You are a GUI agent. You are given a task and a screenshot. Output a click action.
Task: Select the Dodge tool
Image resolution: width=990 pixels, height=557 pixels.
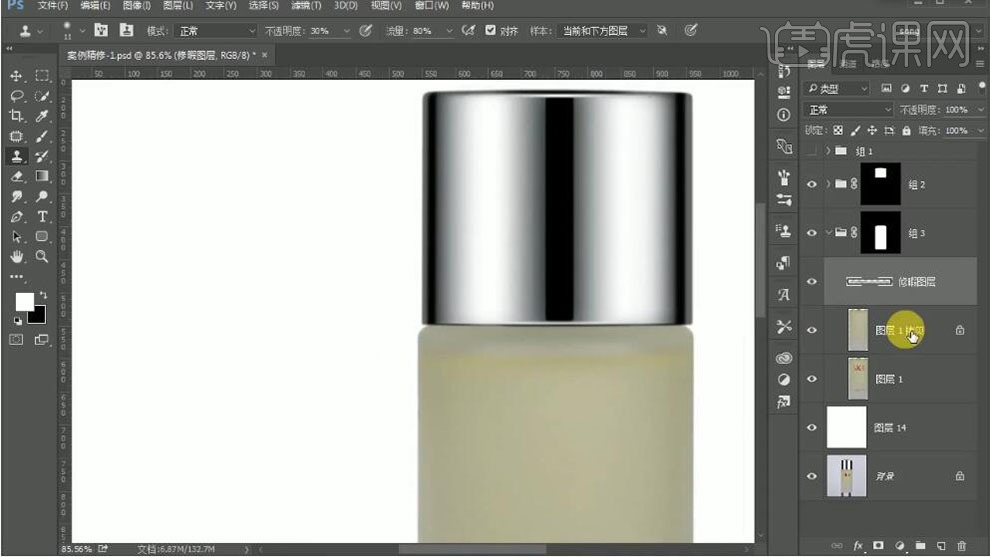(x=42, y=196)
